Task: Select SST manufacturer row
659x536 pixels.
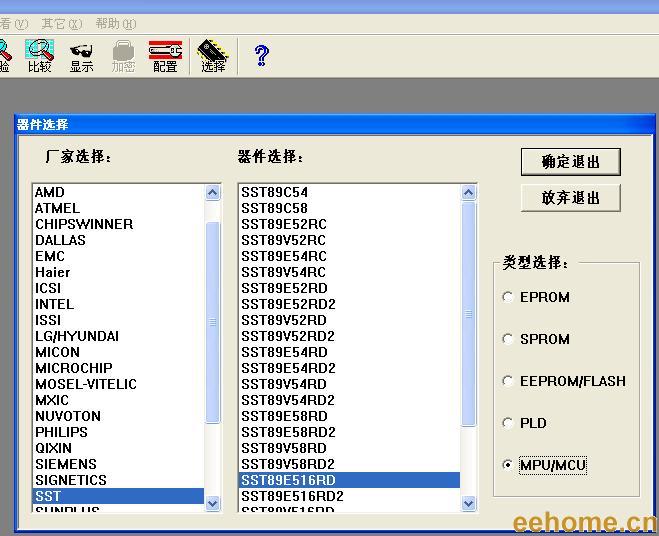Action: coord(118,496)
